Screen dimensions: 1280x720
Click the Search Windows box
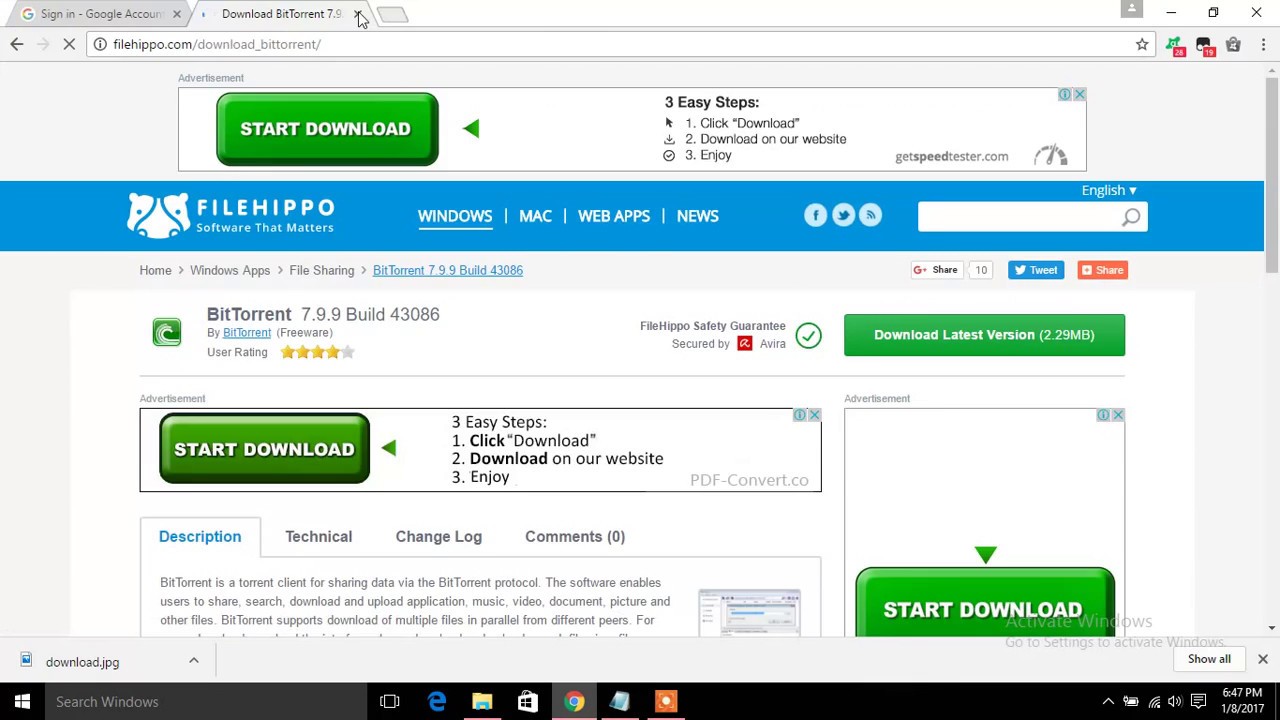204,701
